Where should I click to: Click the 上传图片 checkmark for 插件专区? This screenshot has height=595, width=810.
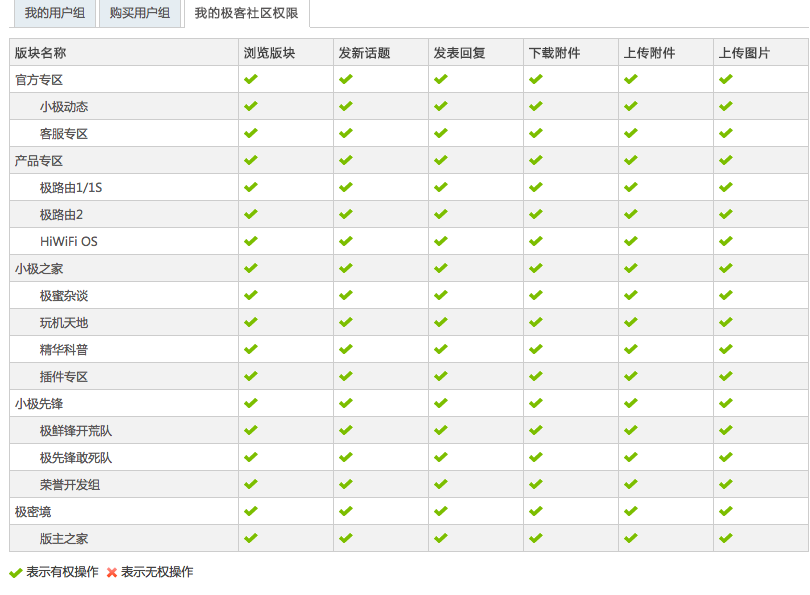726,376
